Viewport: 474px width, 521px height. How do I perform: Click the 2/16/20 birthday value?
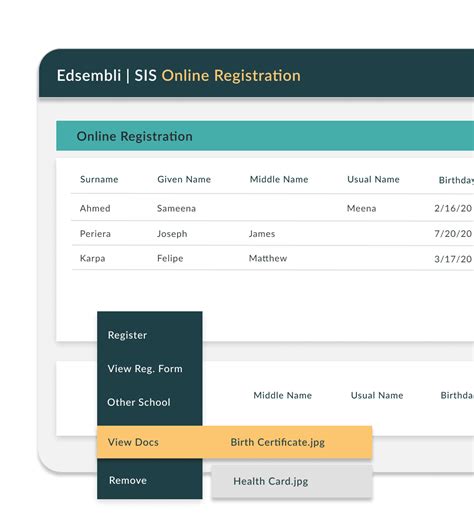(453, 208)
